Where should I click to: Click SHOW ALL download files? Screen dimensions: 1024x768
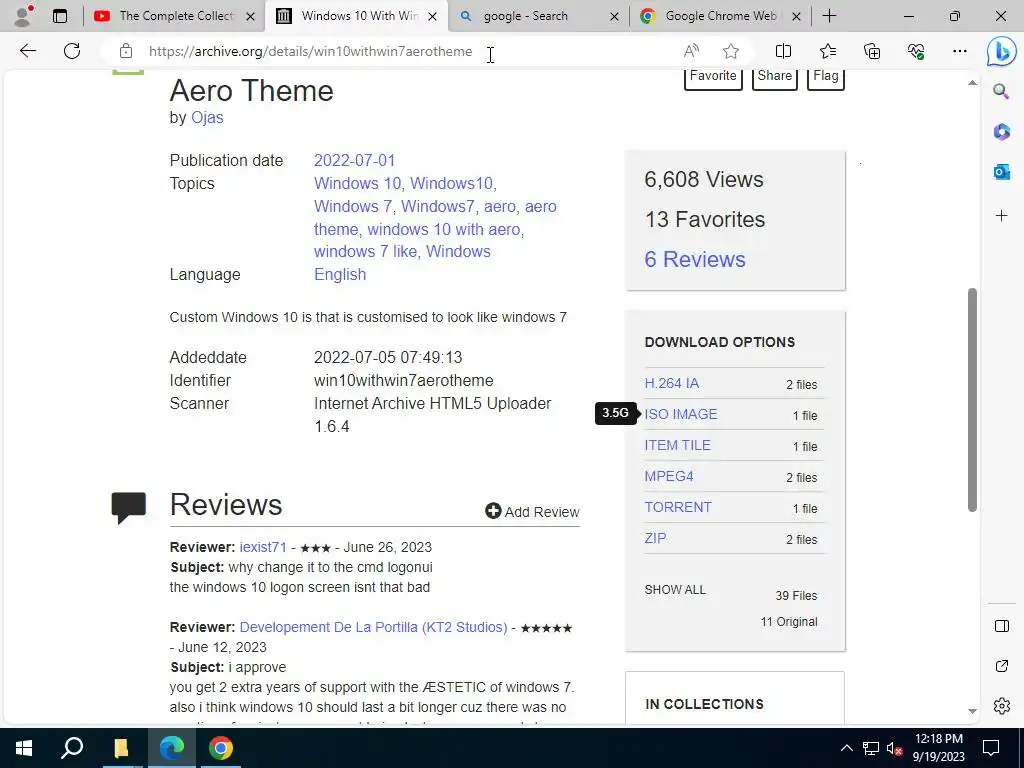pyautogui.click(x=675, y=590)
